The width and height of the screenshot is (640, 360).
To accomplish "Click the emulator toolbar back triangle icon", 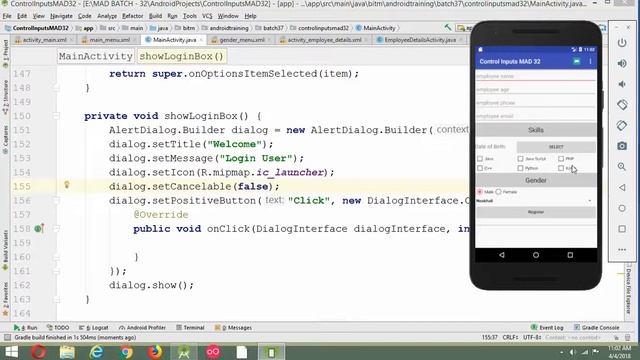I will 622,187.
